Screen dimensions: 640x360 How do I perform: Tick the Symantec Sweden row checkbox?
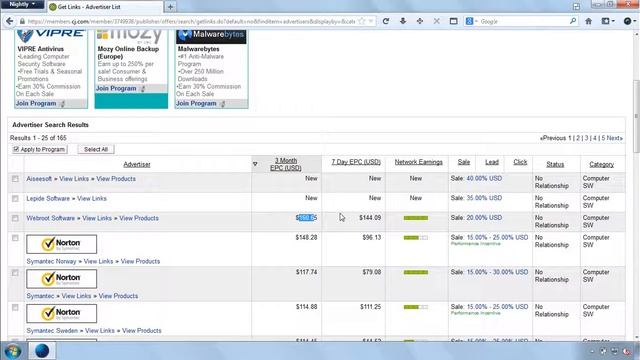point(15,307)
